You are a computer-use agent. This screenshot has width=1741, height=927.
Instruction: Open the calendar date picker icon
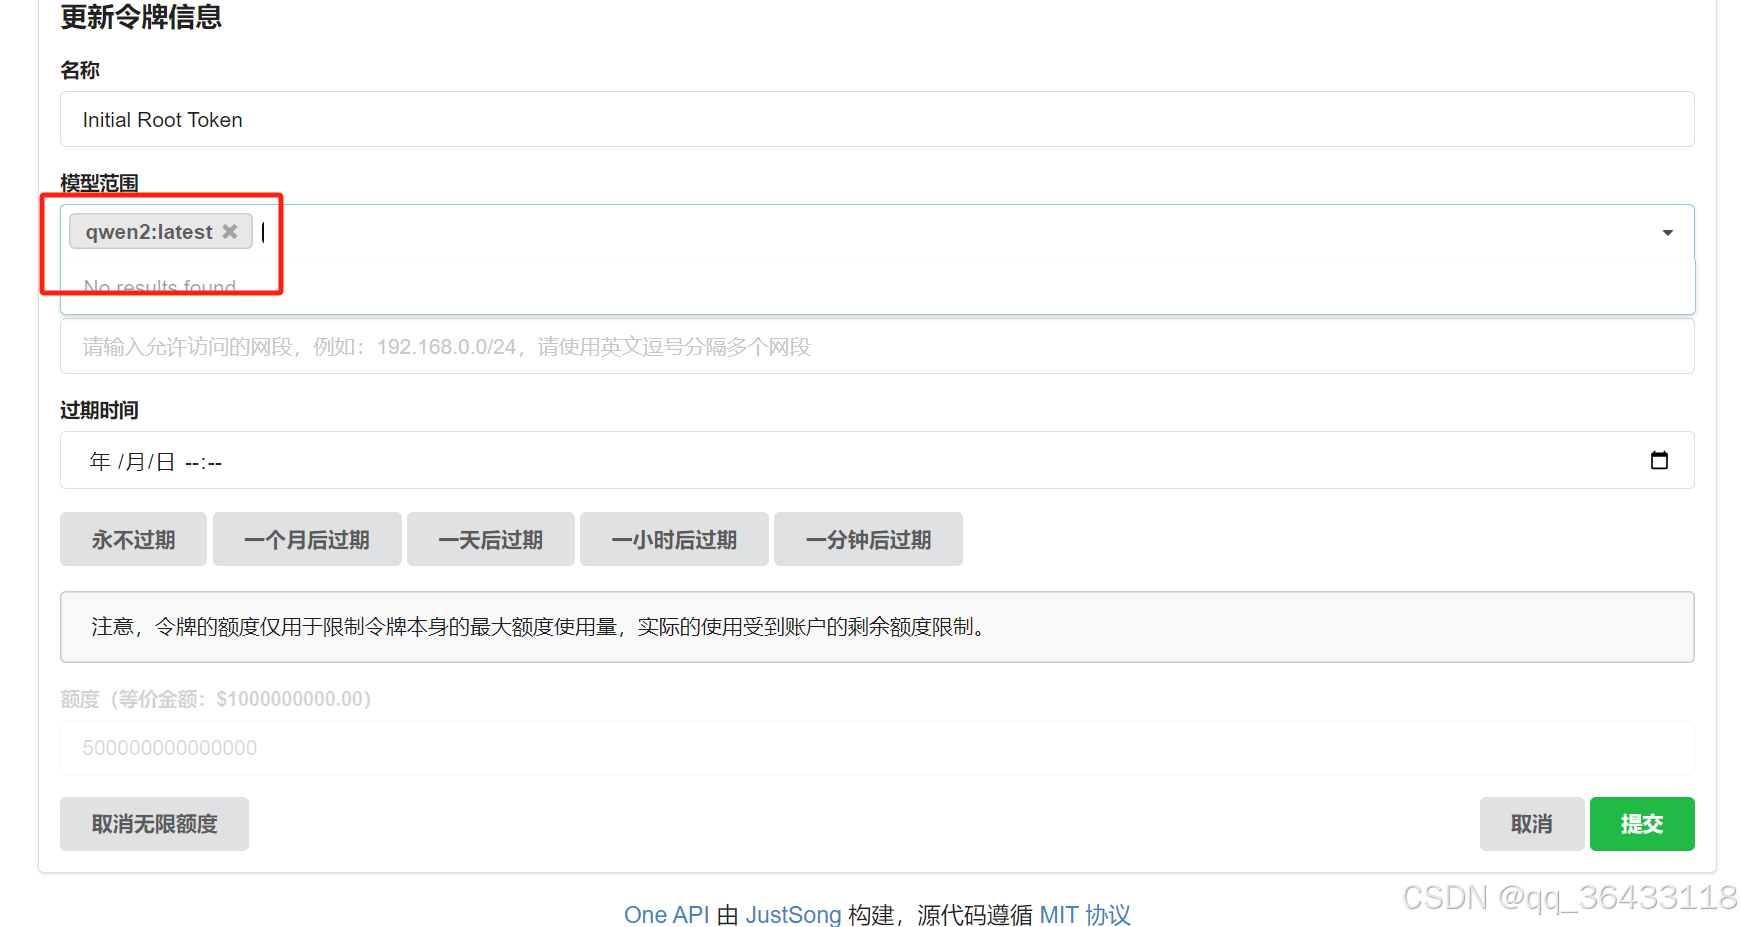click(1659, 460)
